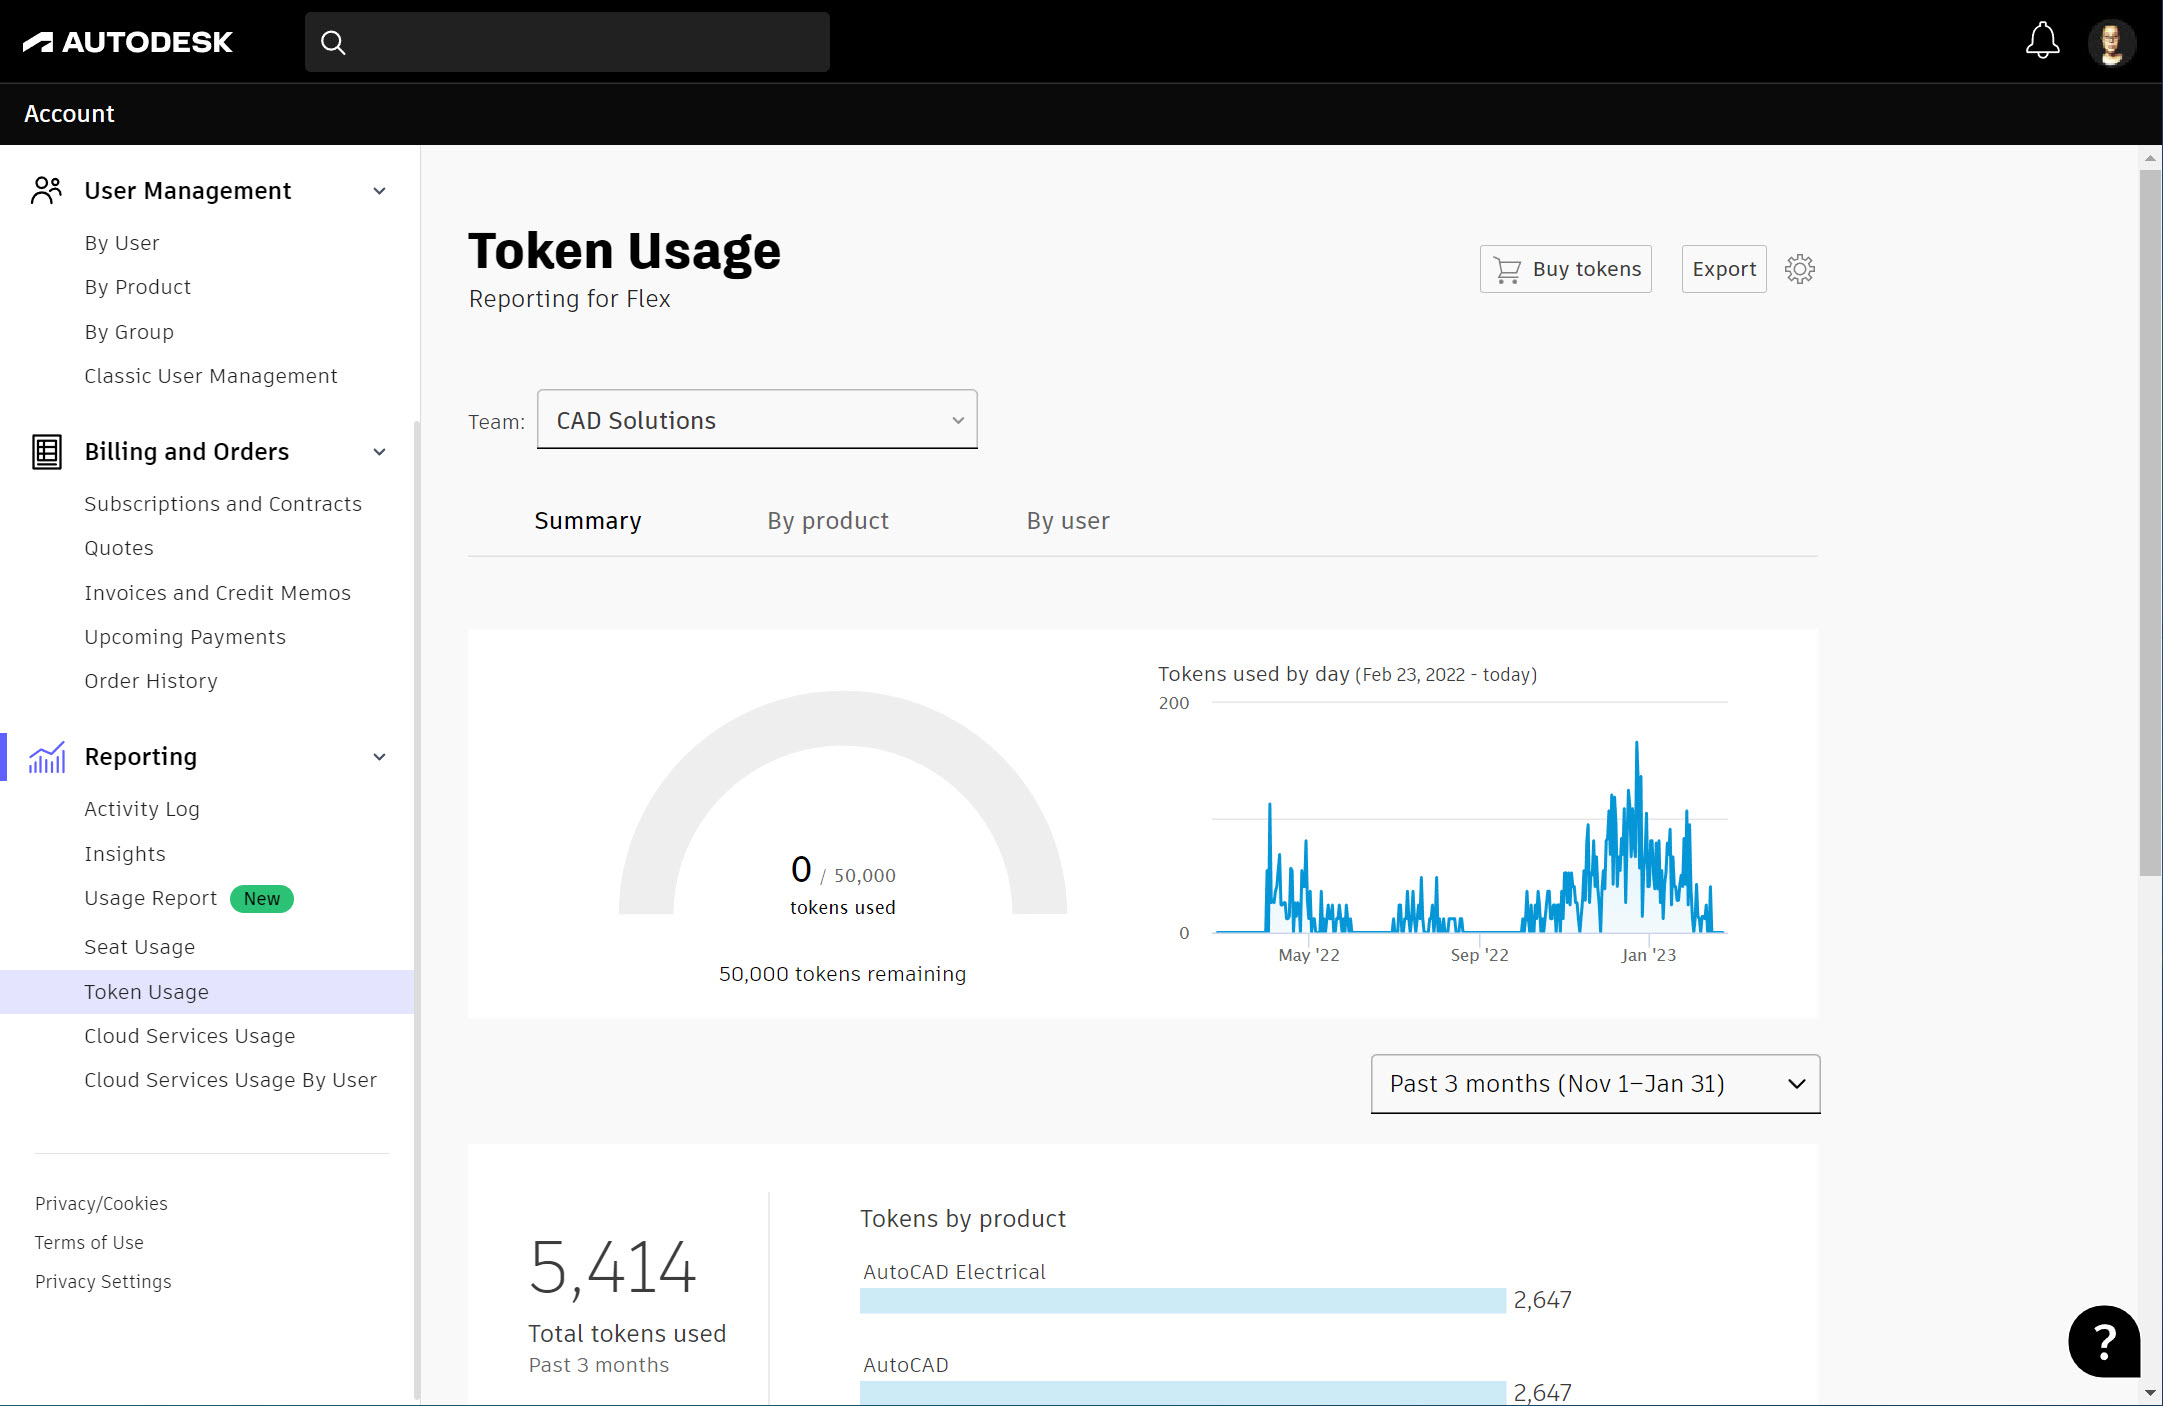Open Subscriptions and Contracts
This screenshot has width=2163, height=1406.
(x=223, y=504)
